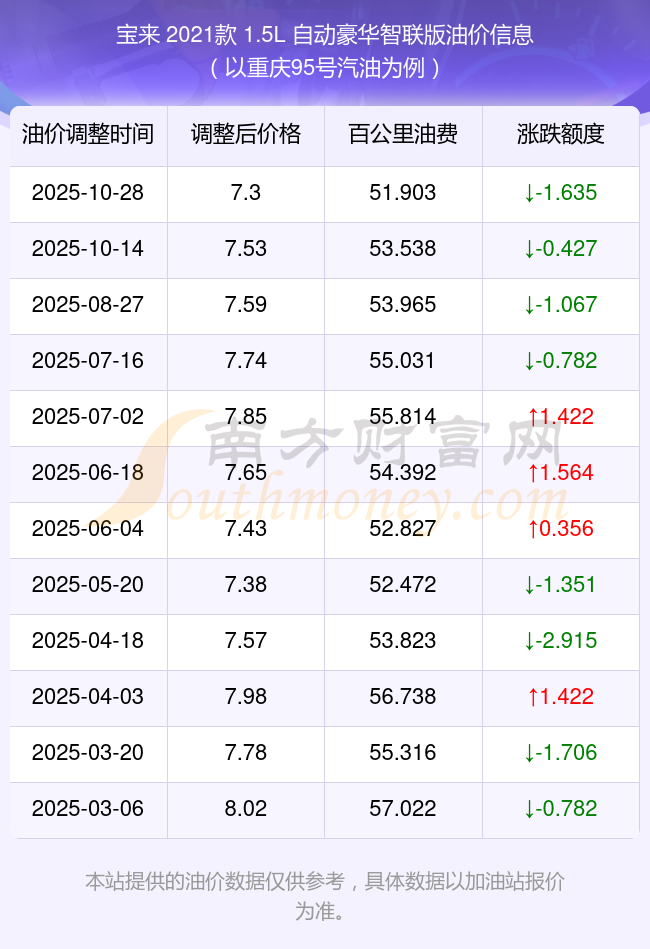The image size is (650, 949).
Task: Select the date 2025-06-04
Action: click(x=88, y=529)
